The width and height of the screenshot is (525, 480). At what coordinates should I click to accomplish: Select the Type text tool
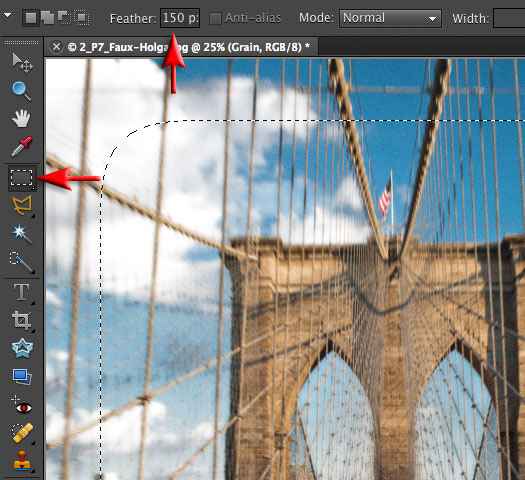(x=21, y=292)
